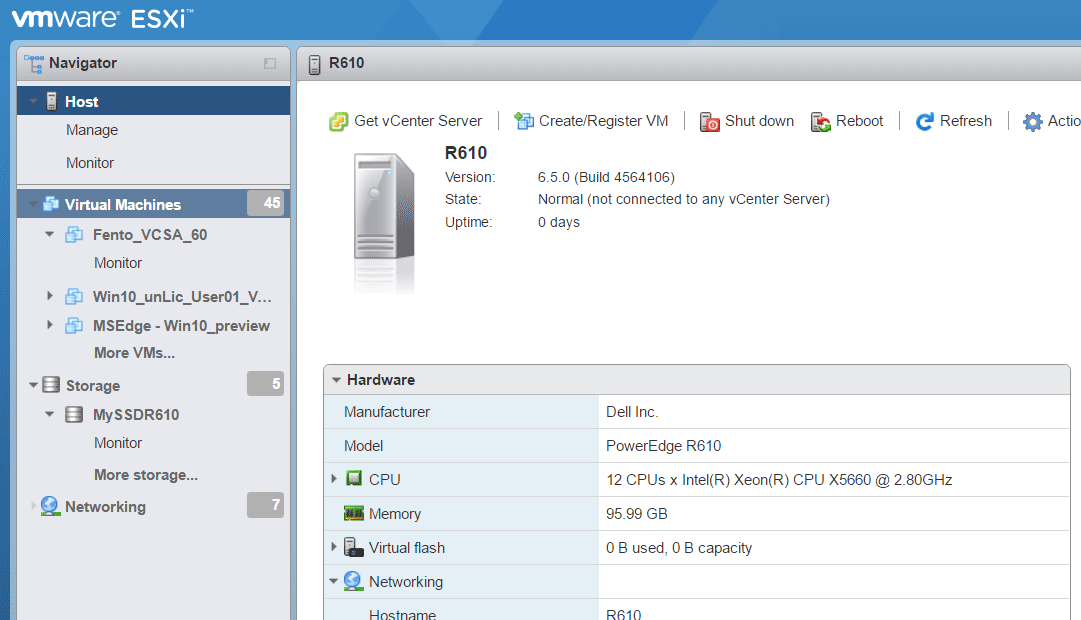Expand the CPU hardware row
This screenshot has width=1081, height=620.
coord(334,479)
